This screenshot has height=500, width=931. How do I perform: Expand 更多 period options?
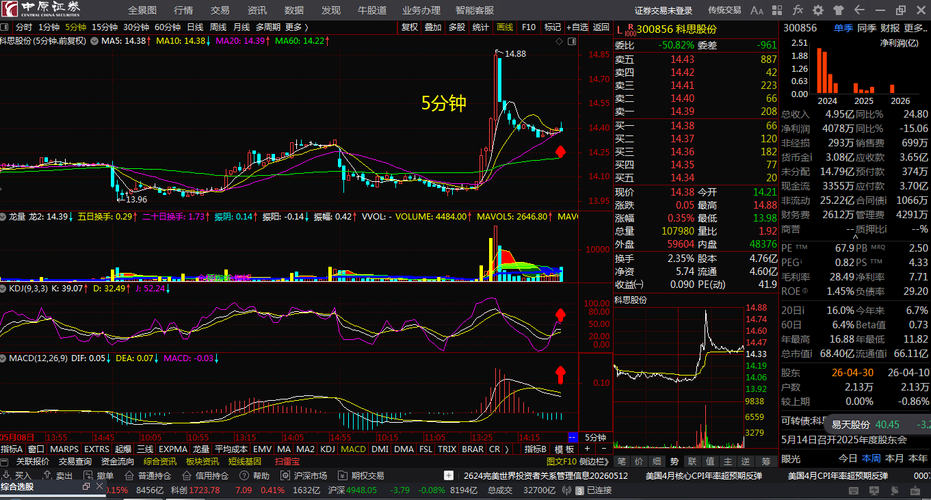pyautogui.click(x=296, y=27)
